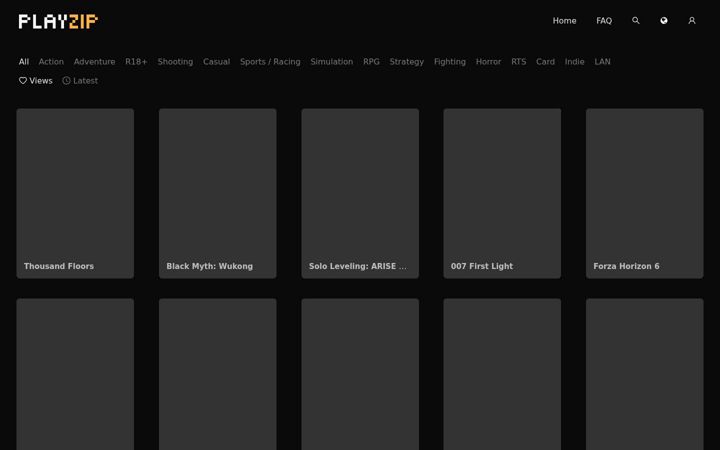Filter by RTS category

click(x=518, y=62)
